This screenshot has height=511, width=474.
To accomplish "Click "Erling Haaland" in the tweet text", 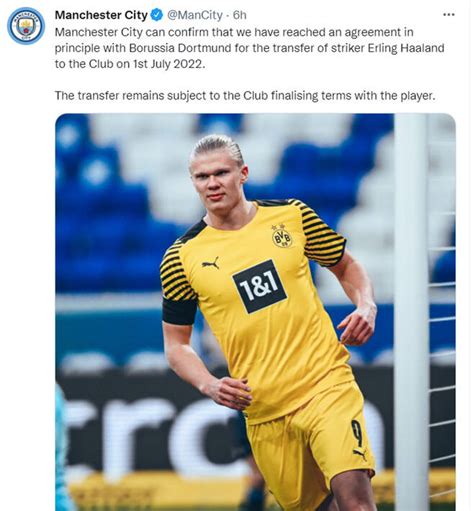I will coord(406,48).
